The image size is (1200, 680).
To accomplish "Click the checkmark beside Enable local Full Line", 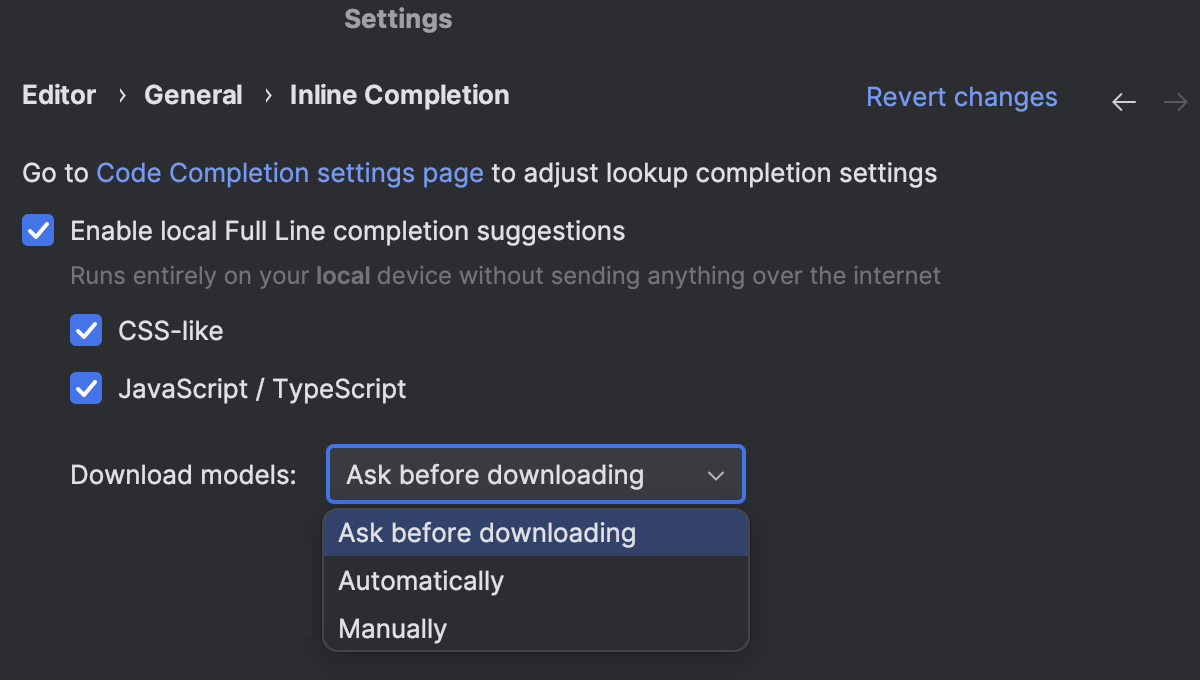I will coord(37,230).
